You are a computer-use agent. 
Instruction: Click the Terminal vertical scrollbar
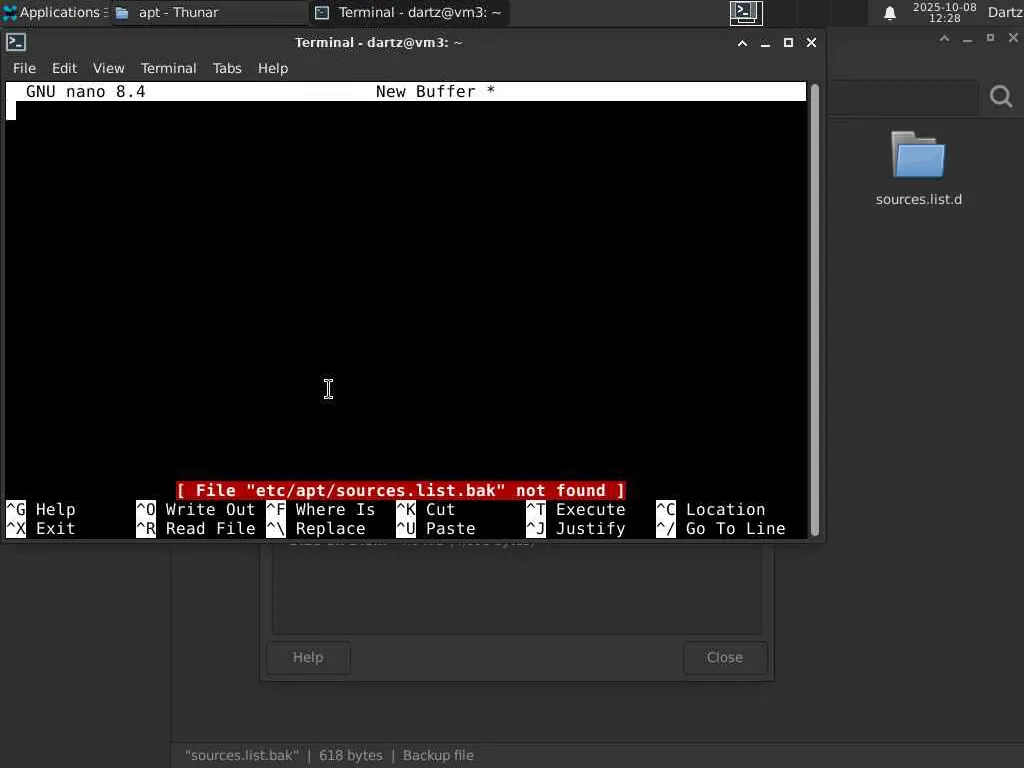coord(814,310)
